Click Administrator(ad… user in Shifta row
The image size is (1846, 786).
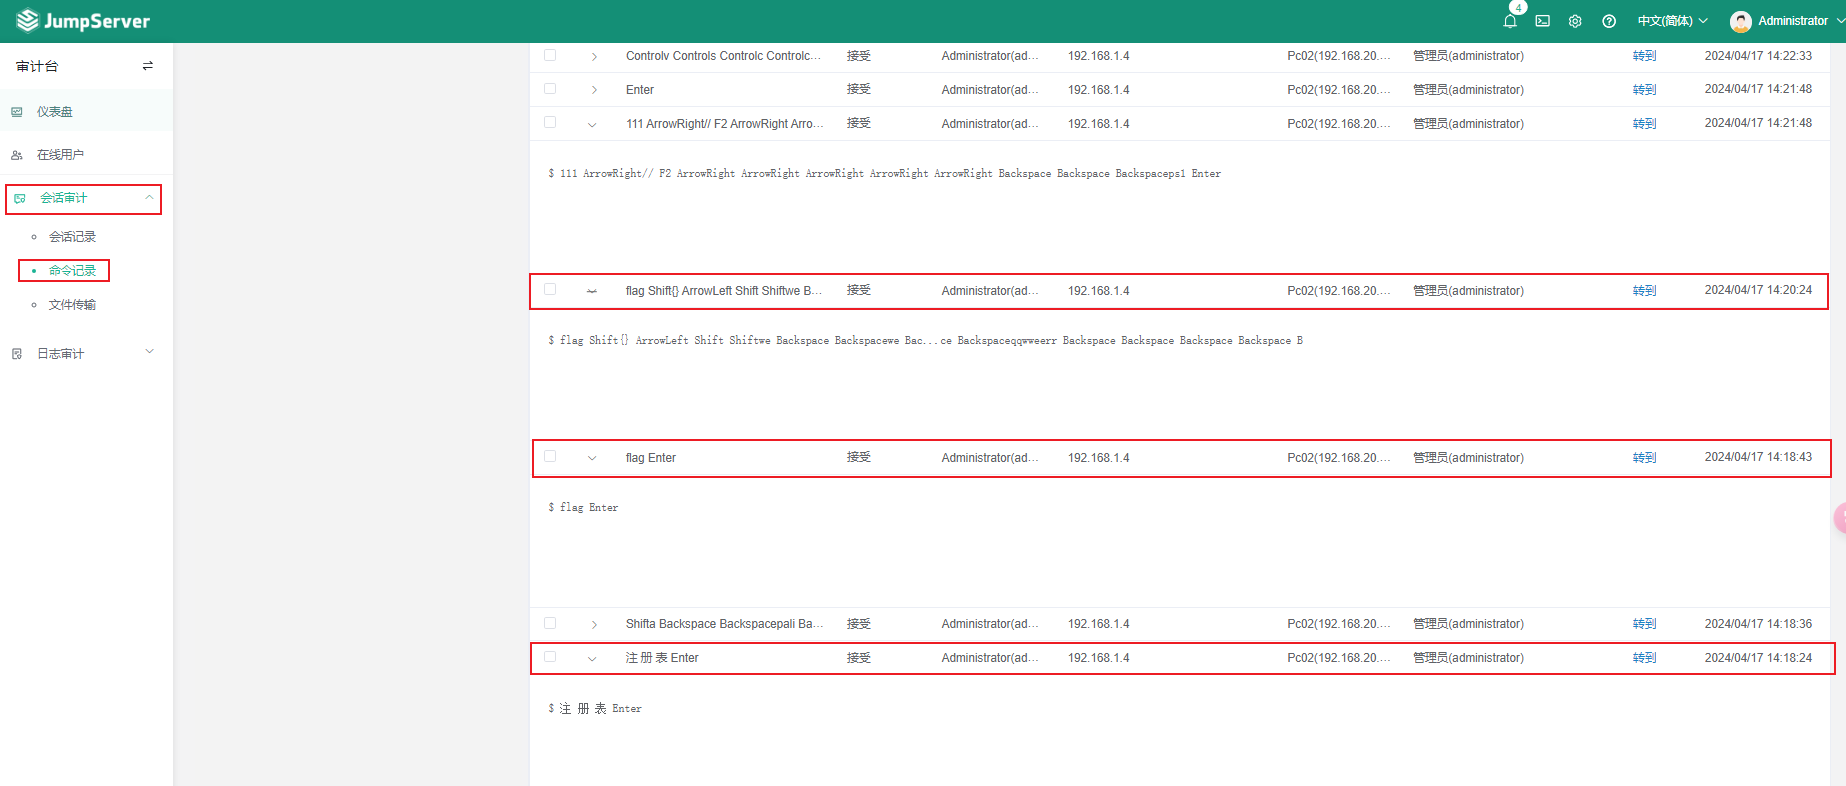click(x=989, y=624)
